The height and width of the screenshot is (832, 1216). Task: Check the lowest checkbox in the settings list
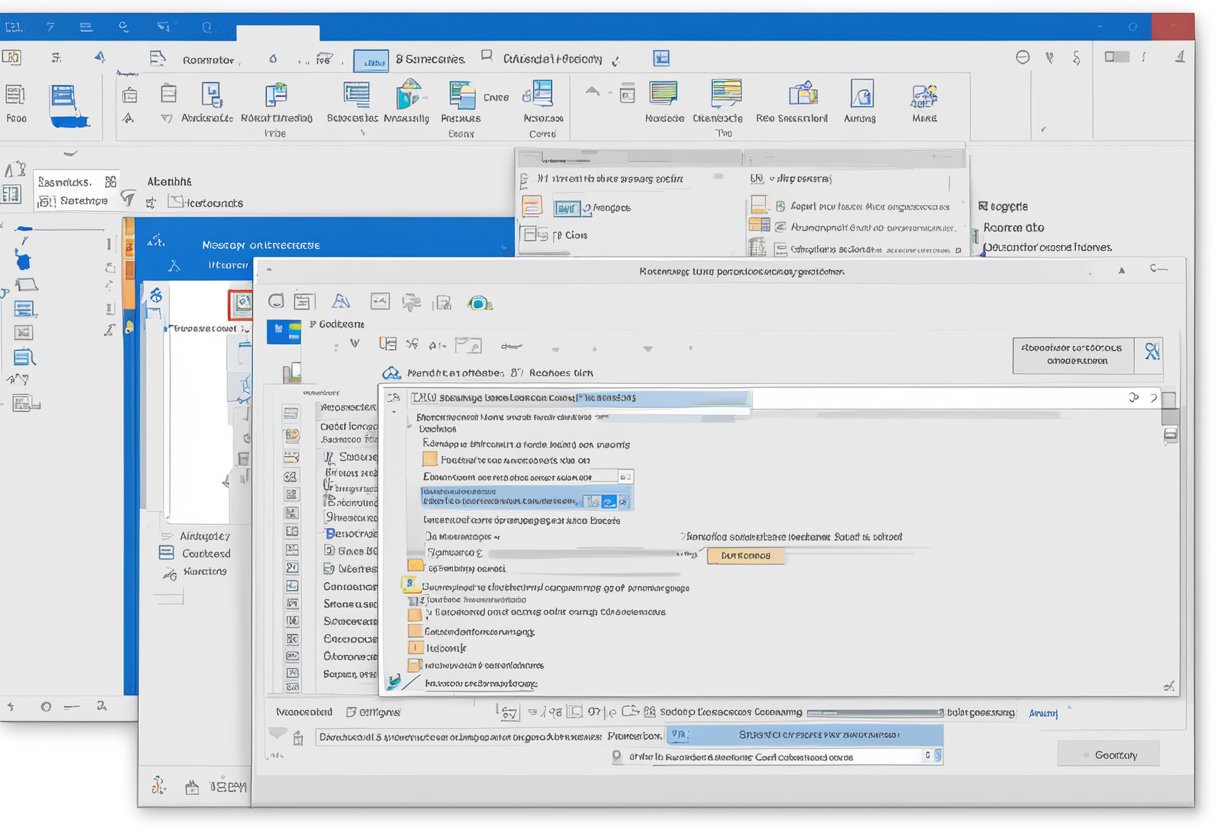(x=416, y=664)
